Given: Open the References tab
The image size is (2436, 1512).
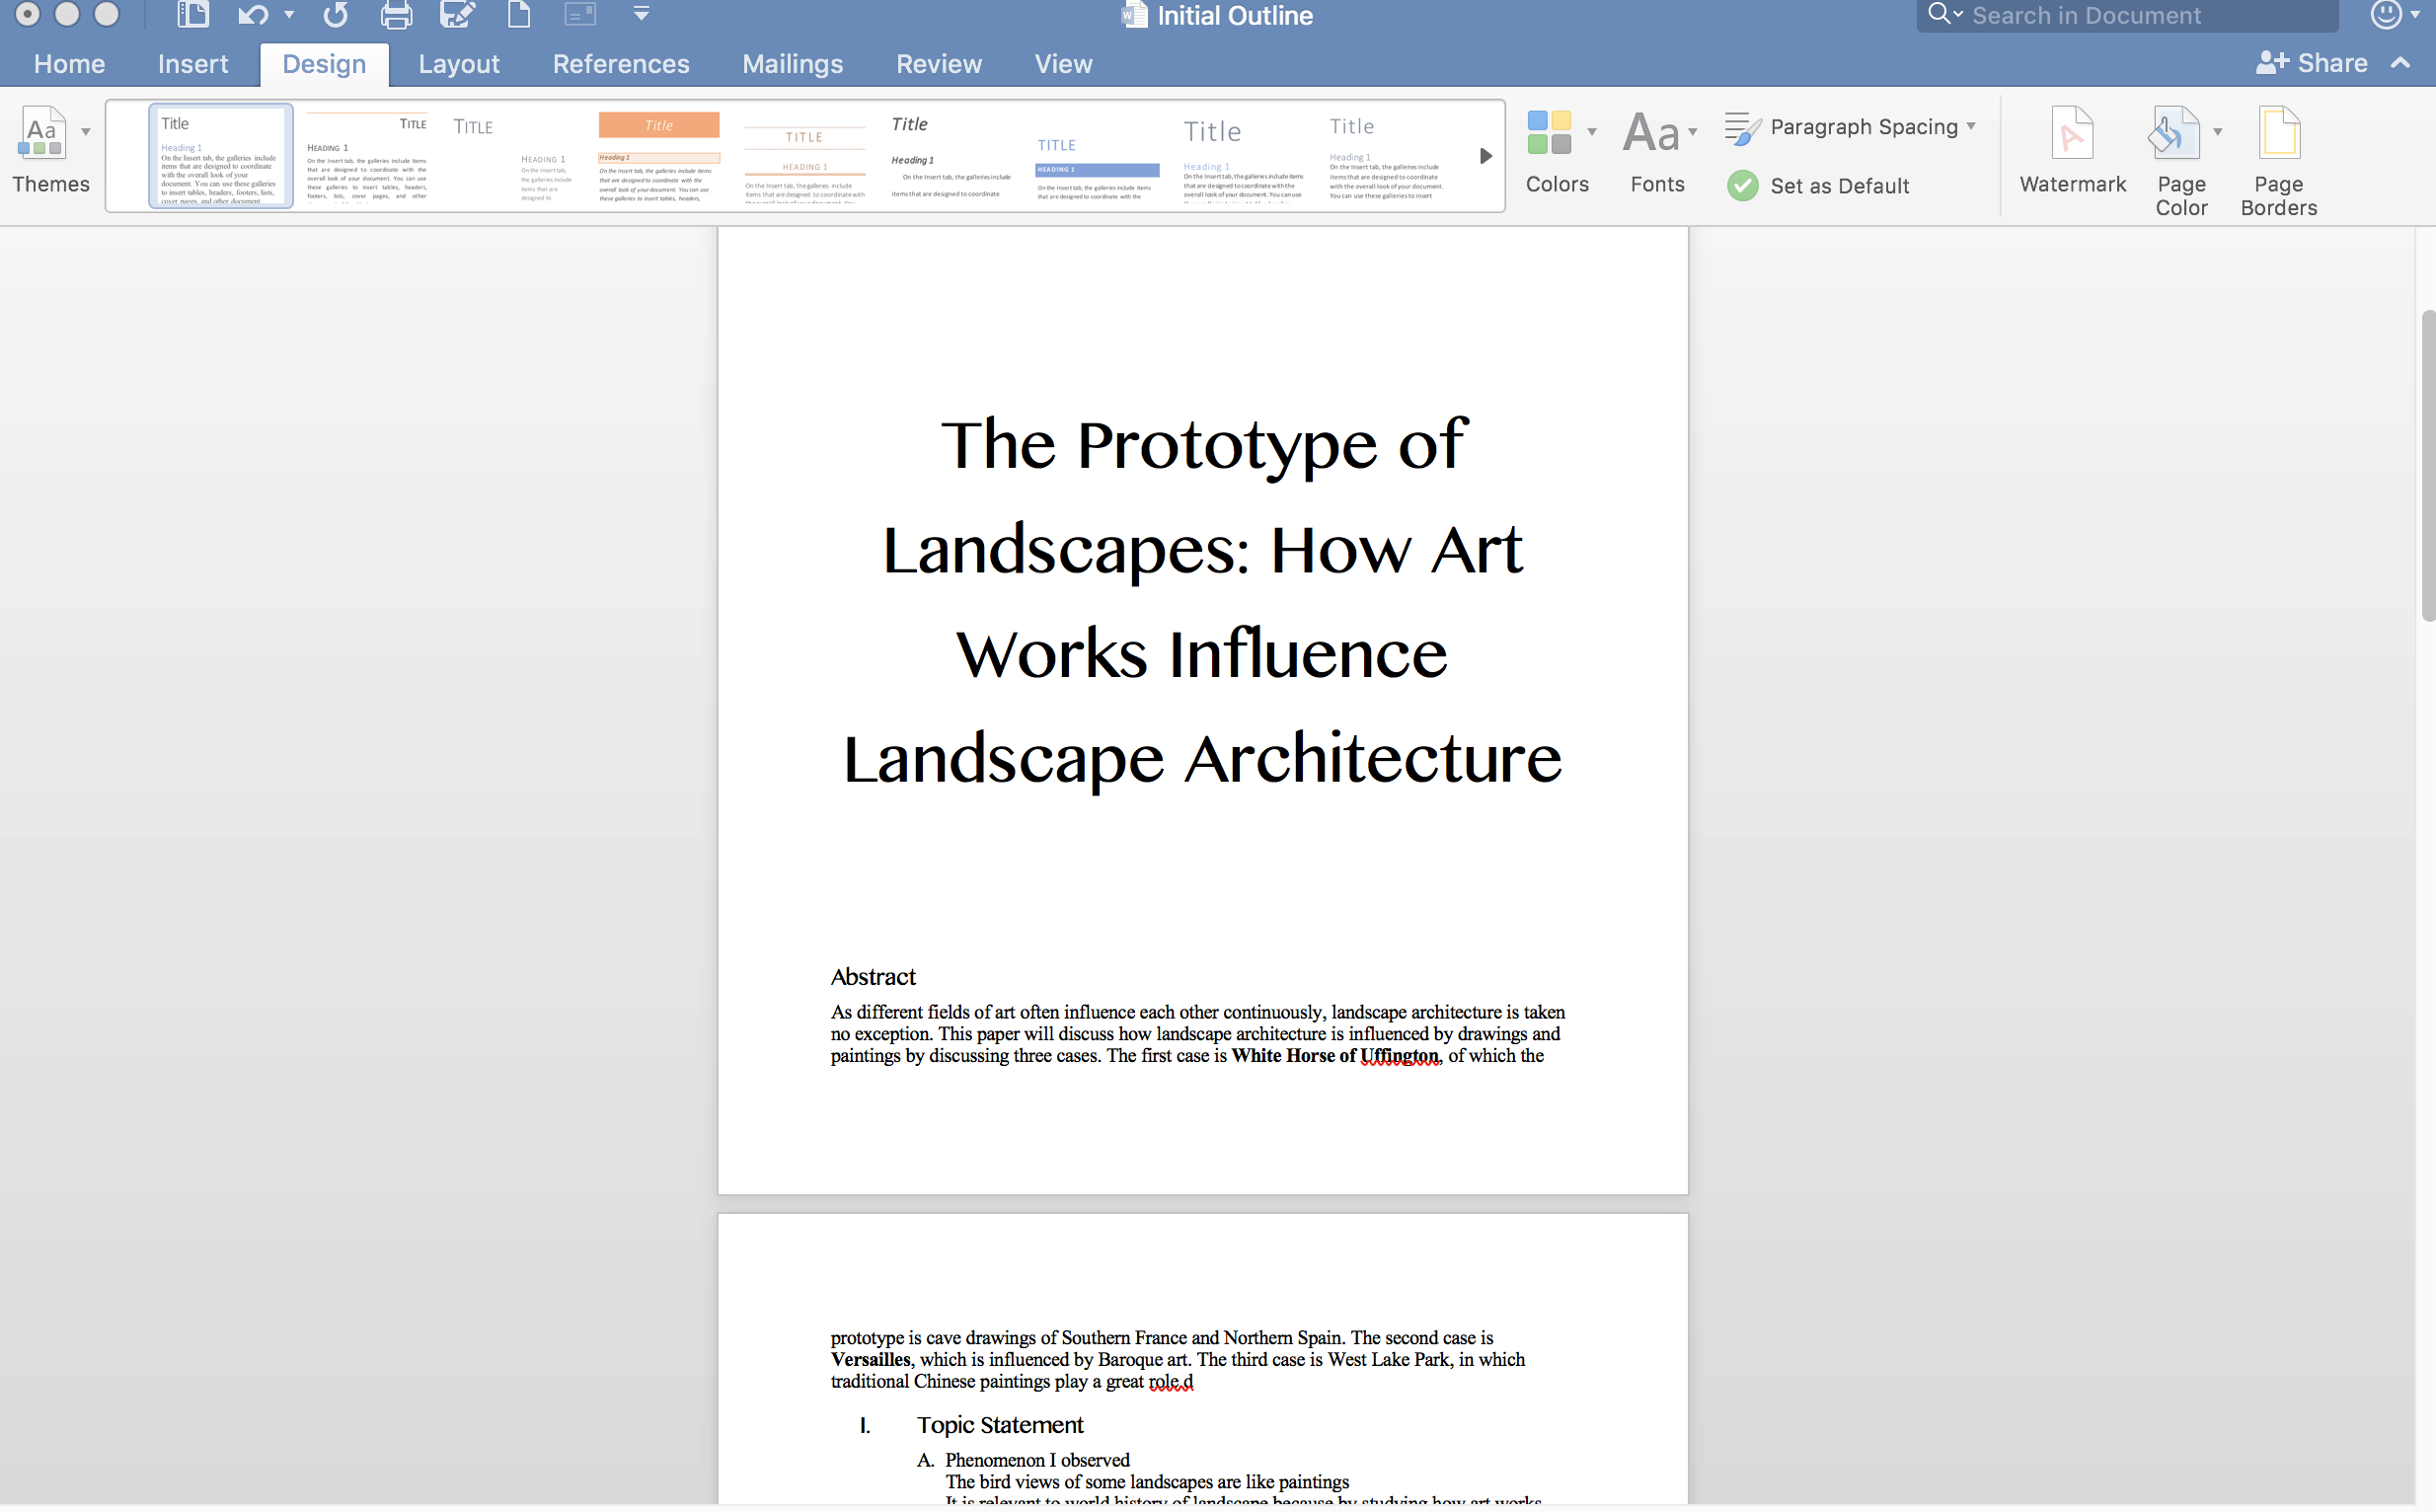Looking at the screenshot, I should pyautogui.click(x=620, y=64).
